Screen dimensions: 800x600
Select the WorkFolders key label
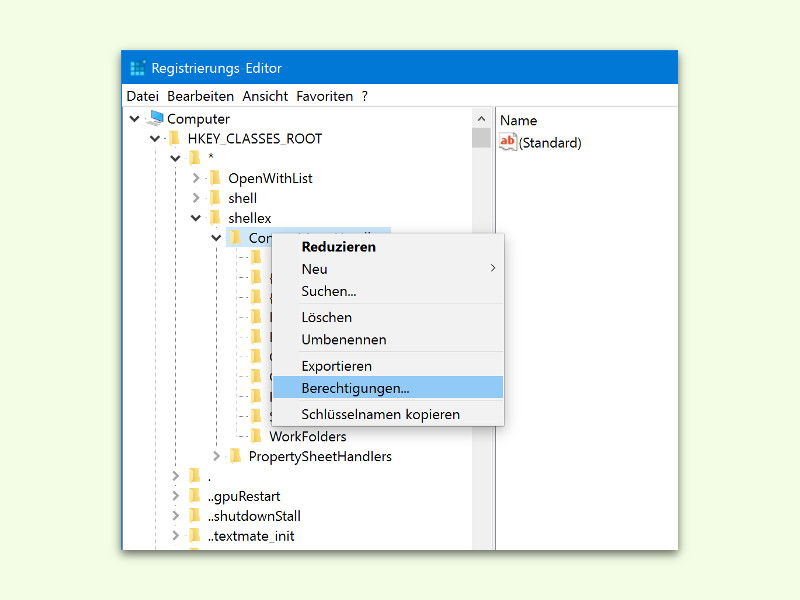(308, 437)
